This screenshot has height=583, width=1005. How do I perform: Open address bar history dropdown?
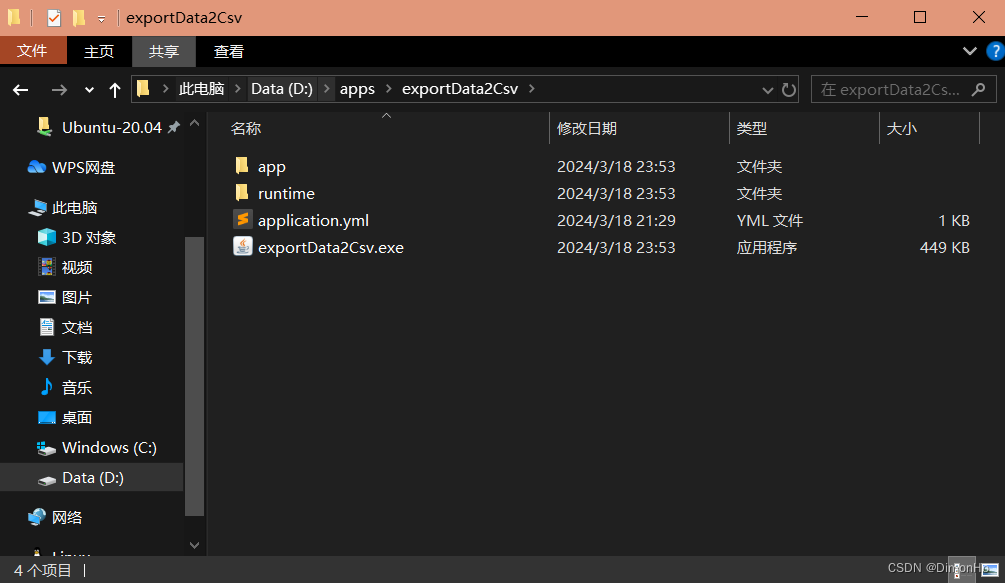(x=767, y=90)
